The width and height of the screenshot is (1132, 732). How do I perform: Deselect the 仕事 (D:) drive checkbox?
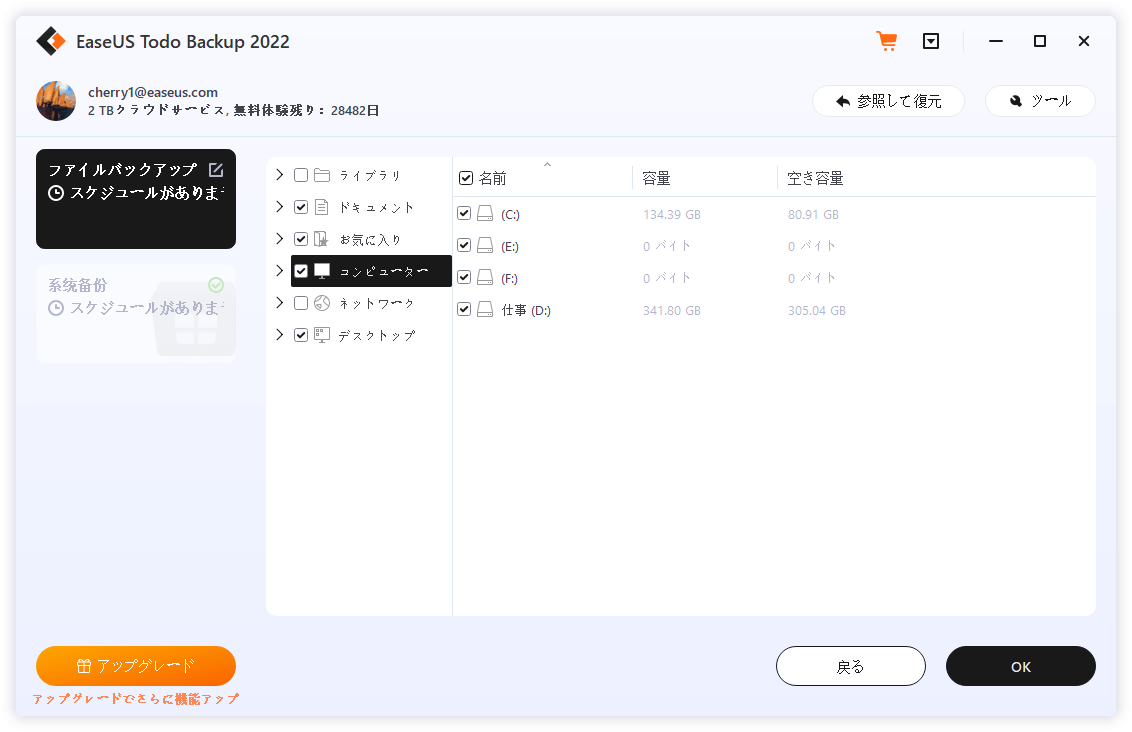tap(464, 309)
